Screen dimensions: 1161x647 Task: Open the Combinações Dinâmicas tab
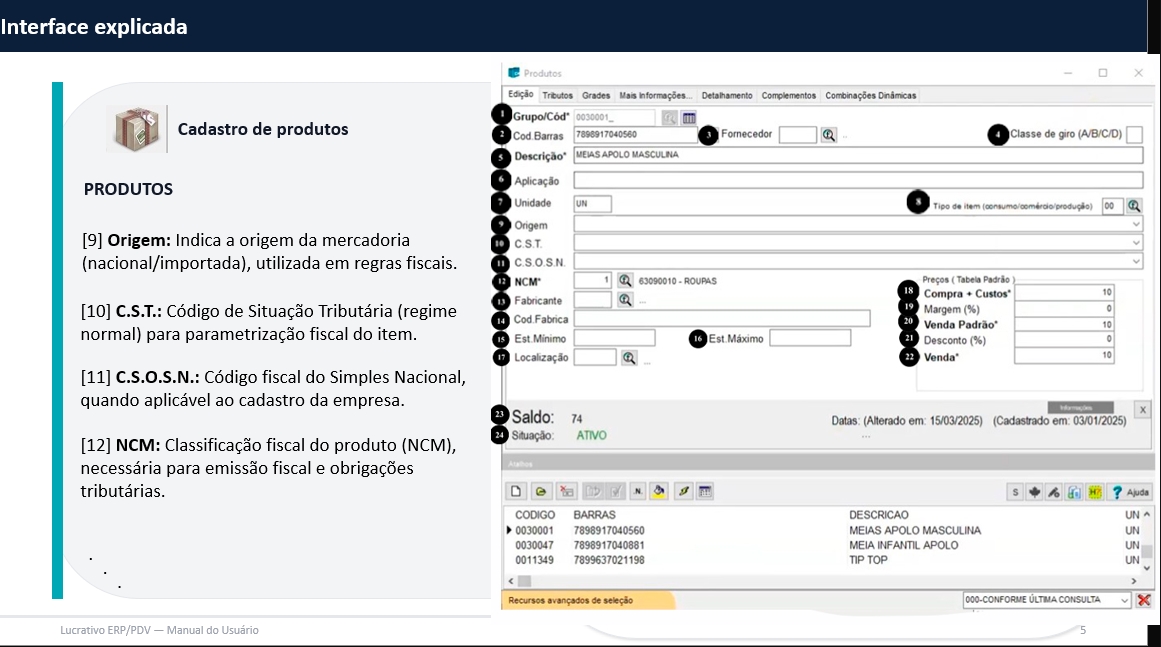tap(870, 96)
